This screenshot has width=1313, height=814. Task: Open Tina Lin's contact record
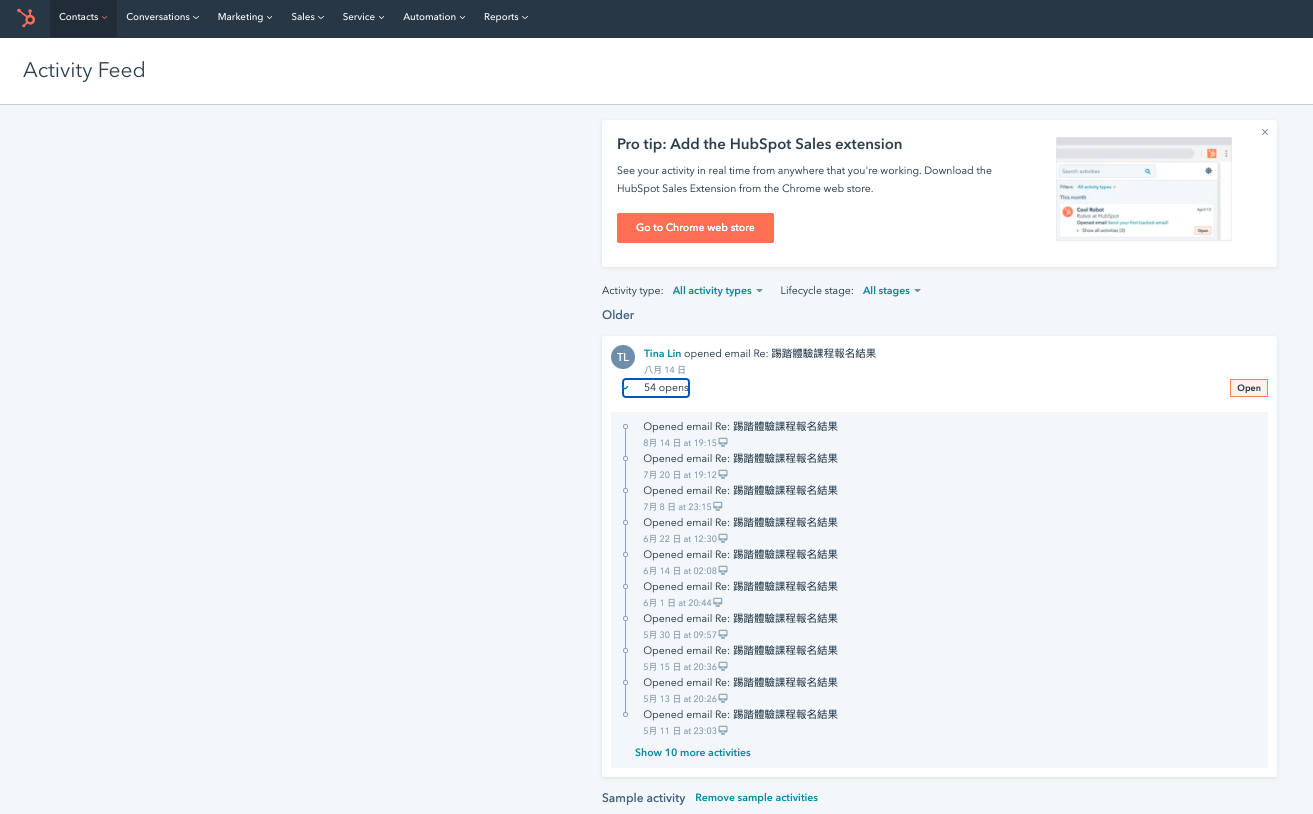[662, 353]
